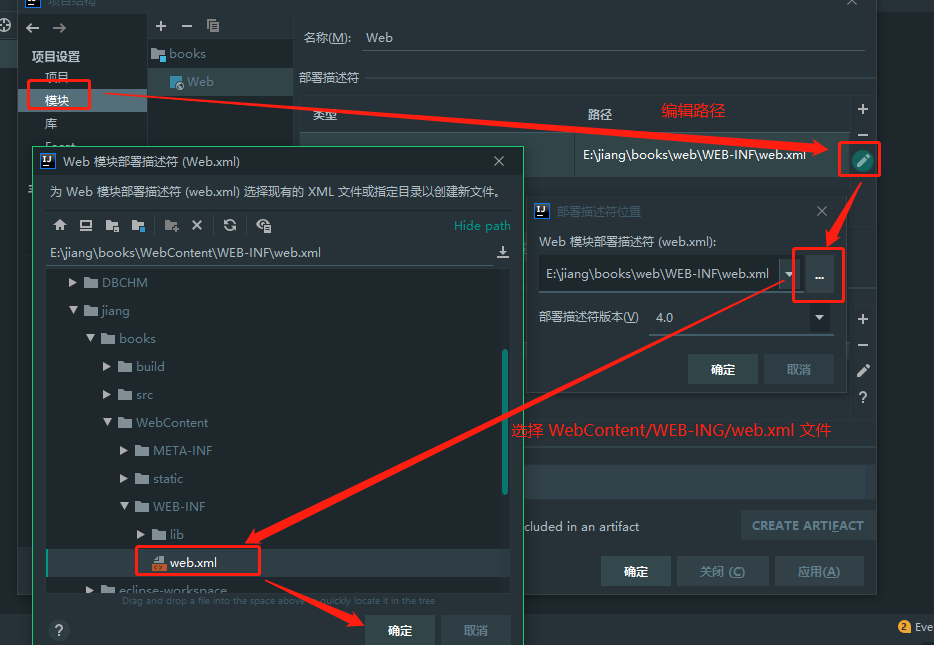Select the desktop directory icon
Image resolution: width=934 pixels, height=645 pixels.
86,226
